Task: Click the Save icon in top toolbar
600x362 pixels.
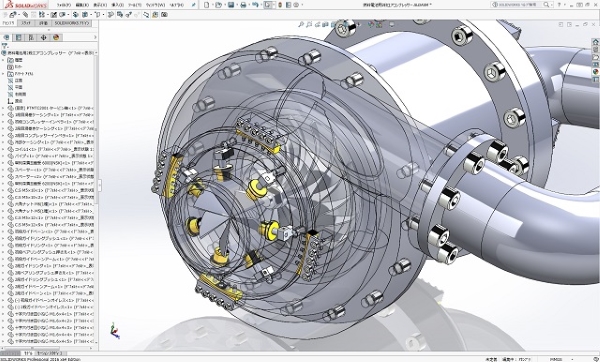Action: [231, 5]
